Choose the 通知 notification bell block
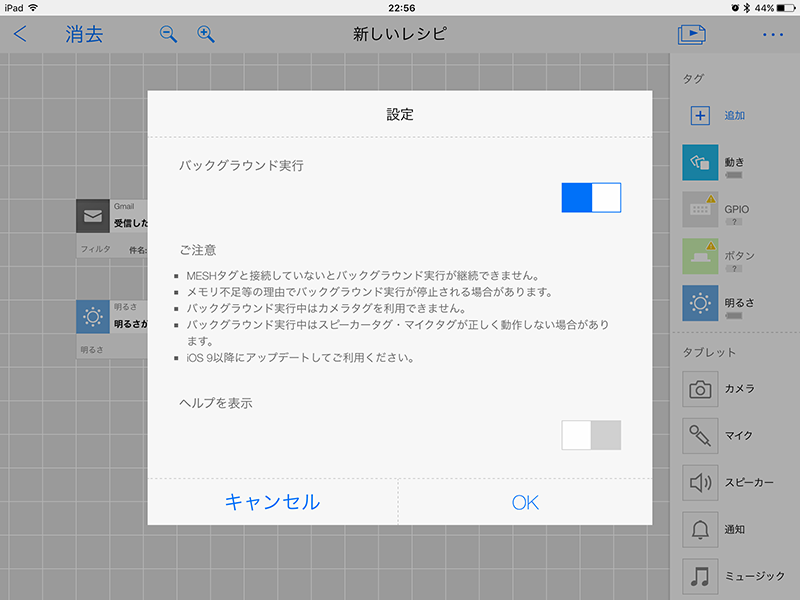Screen dimensions: 800x600 pos(701,530)
